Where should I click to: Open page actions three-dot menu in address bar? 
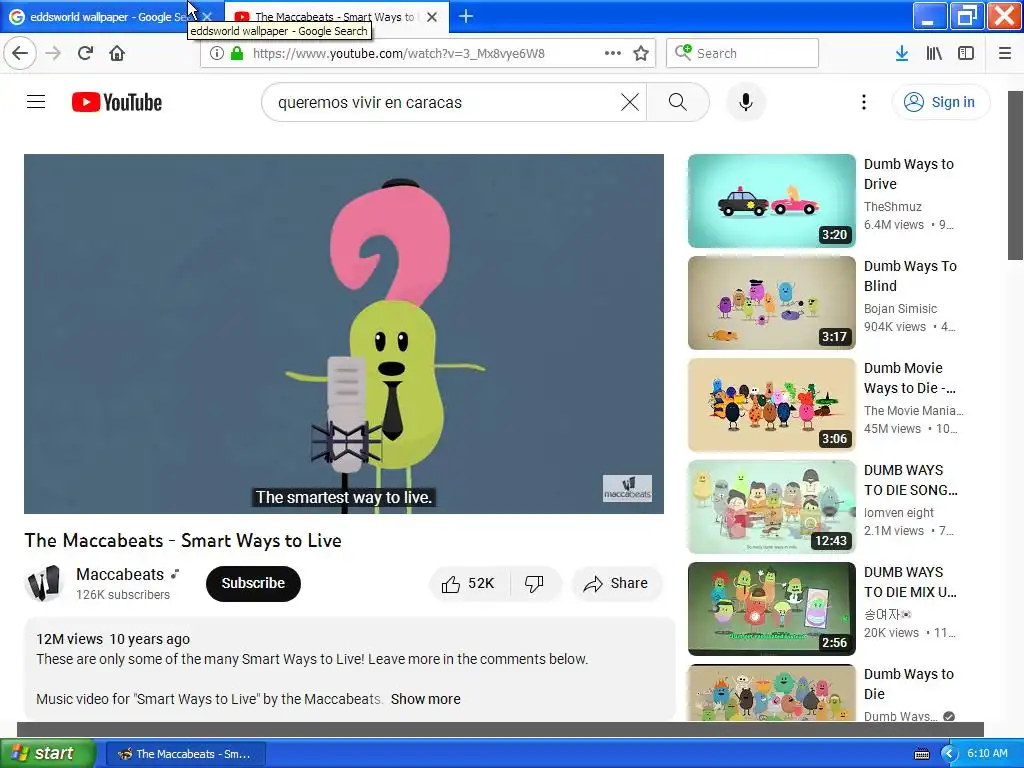613,53
